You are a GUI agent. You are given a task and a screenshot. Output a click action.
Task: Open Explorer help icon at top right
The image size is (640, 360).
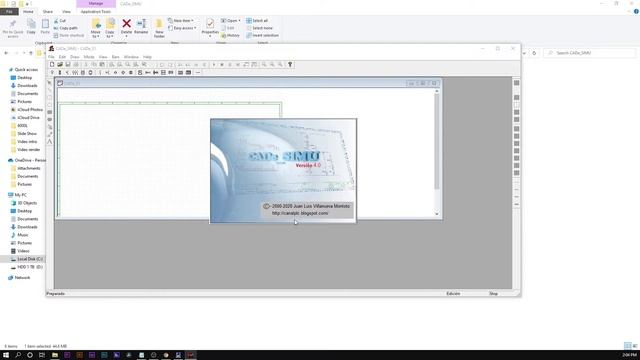click(636, 11)
